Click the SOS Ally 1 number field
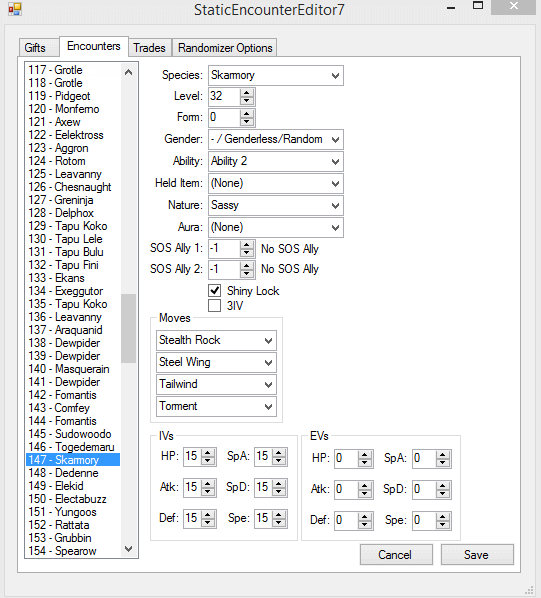Screen dimensions: 541x598 point(225,249)
